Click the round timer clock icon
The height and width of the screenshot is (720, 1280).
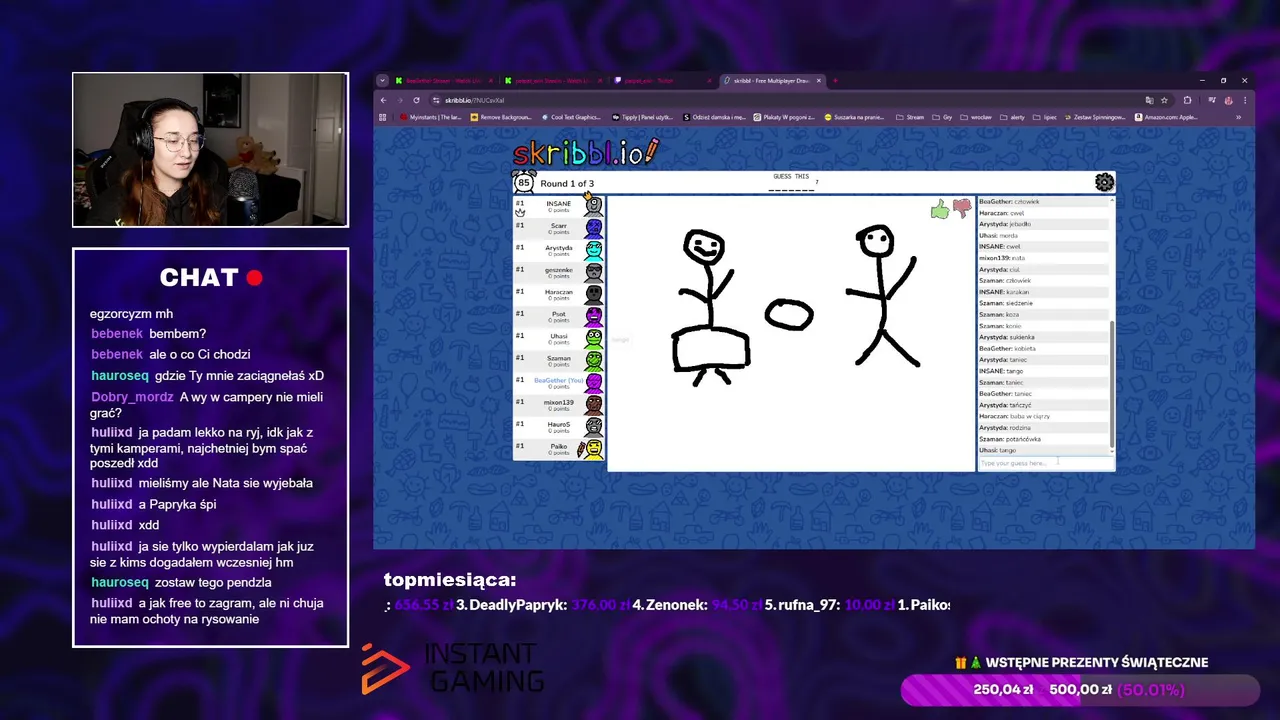(x=523, y=183)
